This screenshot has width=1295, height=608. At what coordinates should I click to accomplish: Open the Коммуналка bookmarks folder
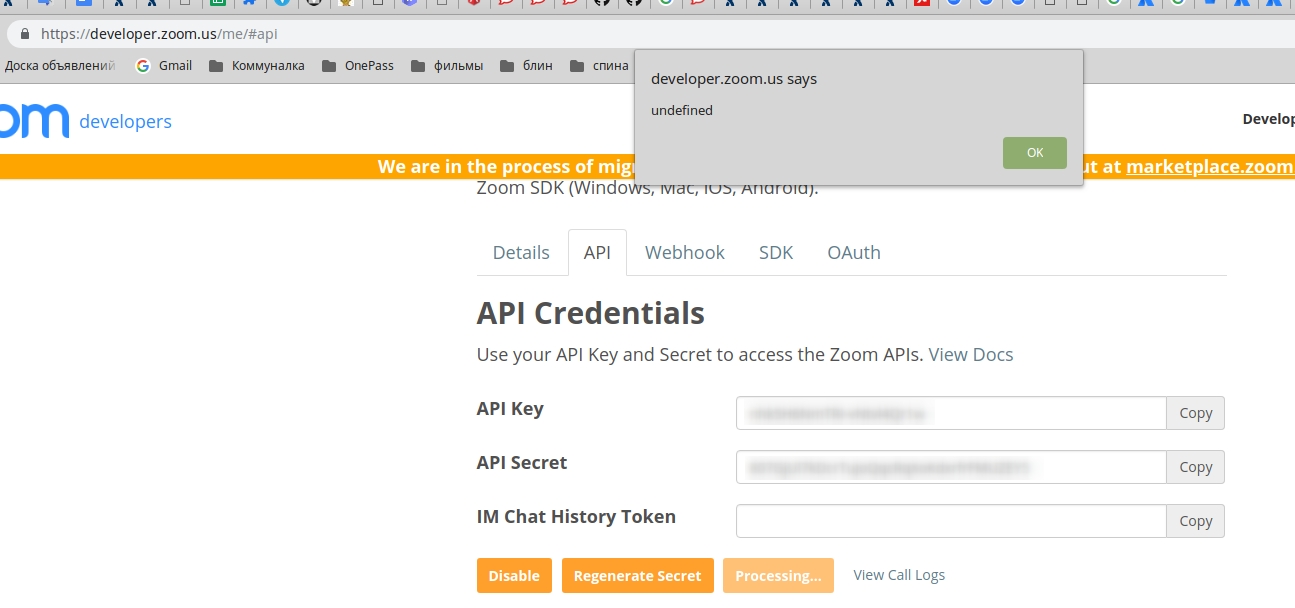[x=257, y=66]
